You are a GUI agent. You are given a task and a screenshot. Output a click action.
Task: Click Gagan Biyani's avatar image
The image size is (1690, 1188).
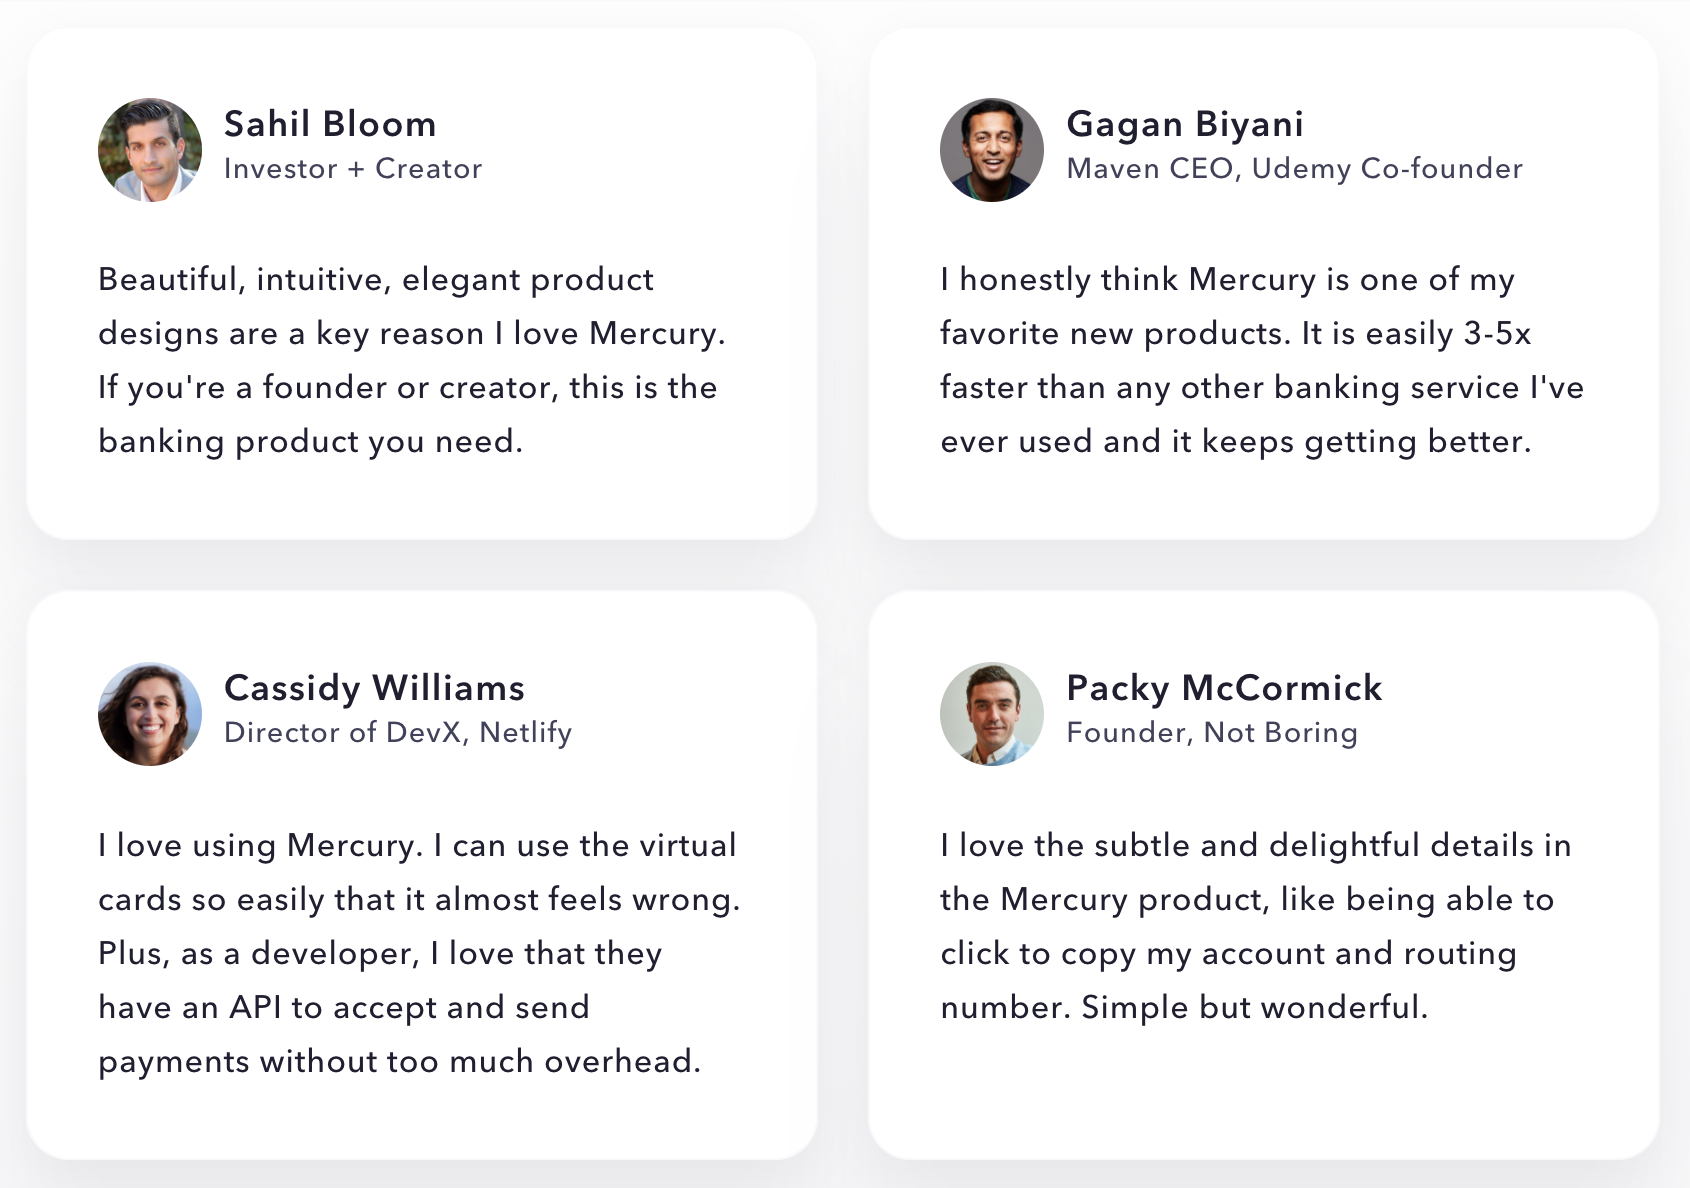point(992,150)
